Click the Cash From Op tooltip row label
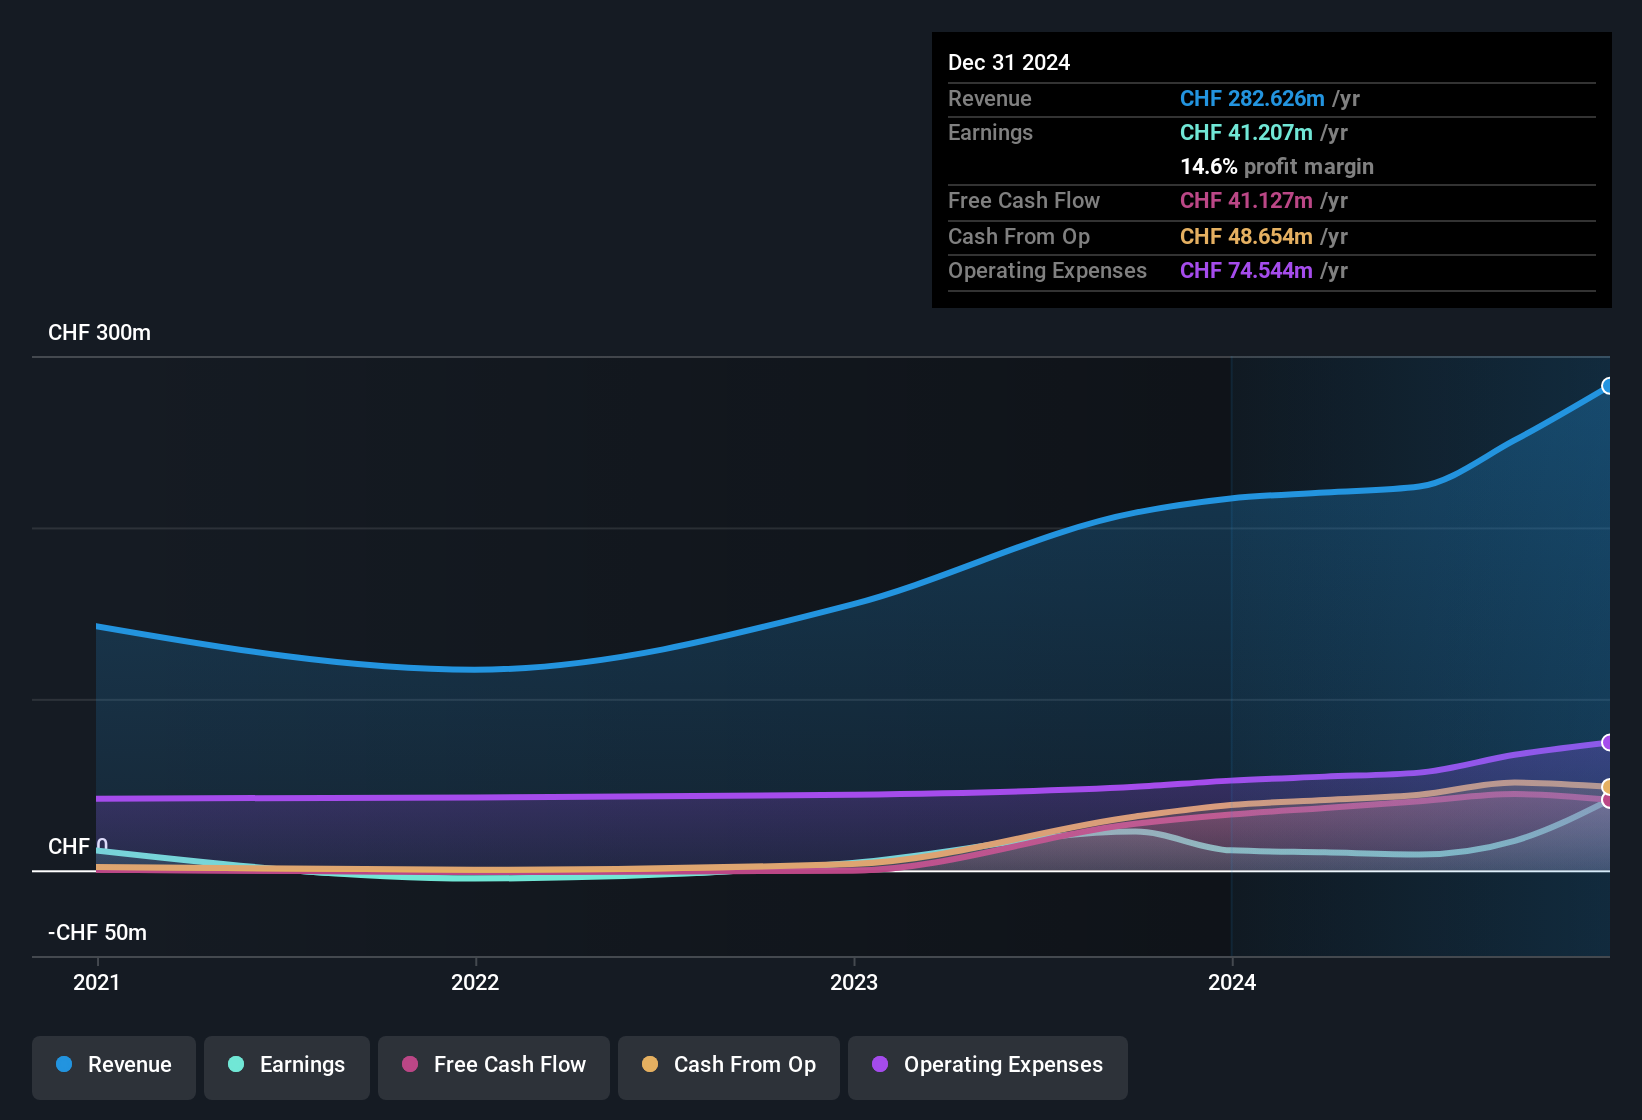 point(1019,237)
